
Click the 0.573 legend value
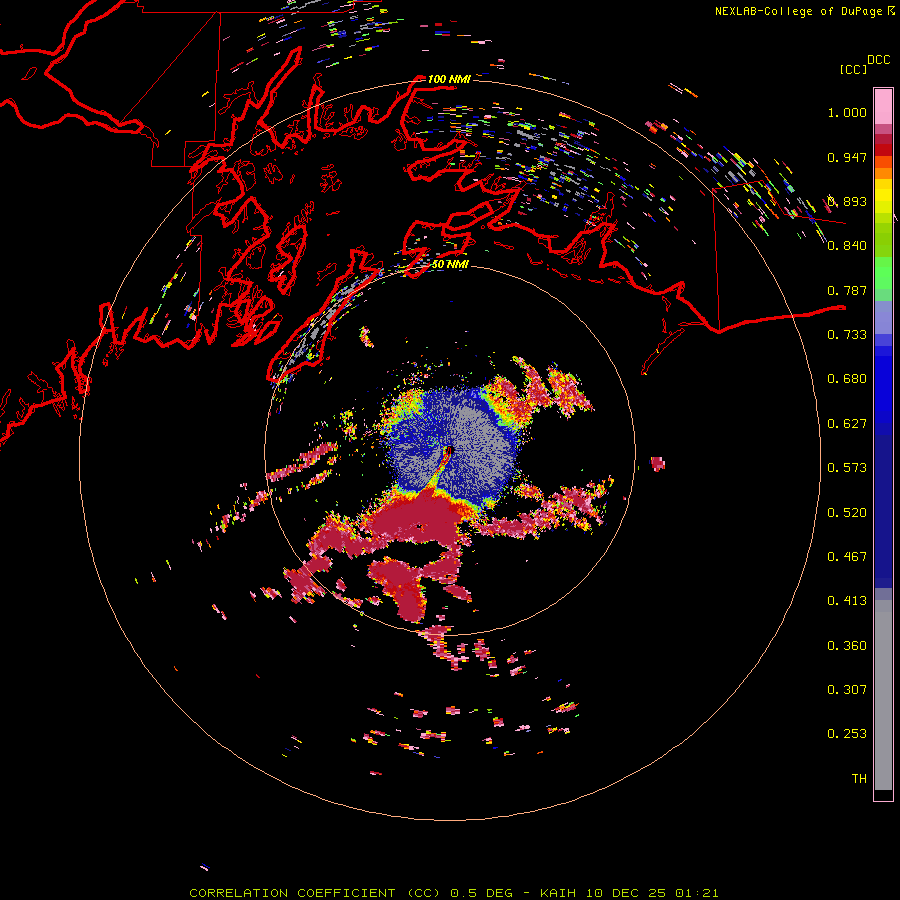click(847, 468)
